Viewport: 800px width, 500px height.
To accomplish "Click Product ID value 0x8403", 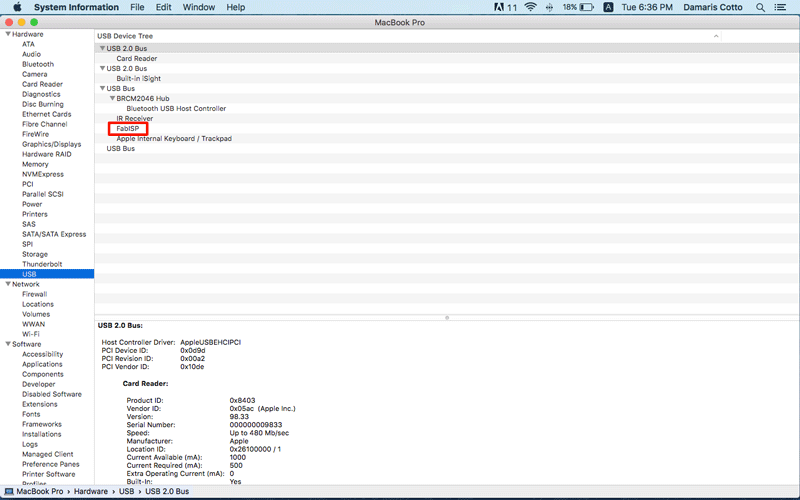I will pyautogui.click(x=242, y=401).
